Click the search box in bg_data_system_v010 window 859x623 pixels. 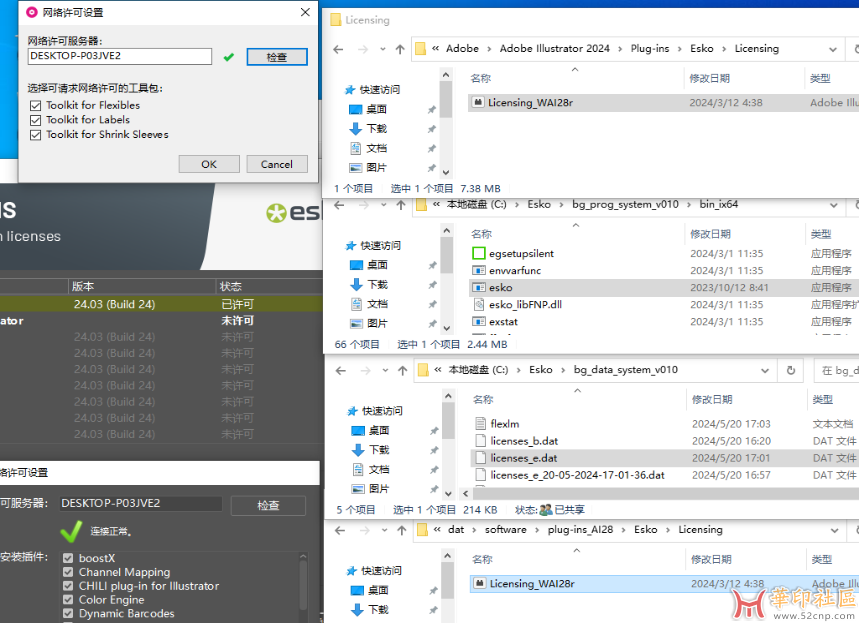point(836,370)
